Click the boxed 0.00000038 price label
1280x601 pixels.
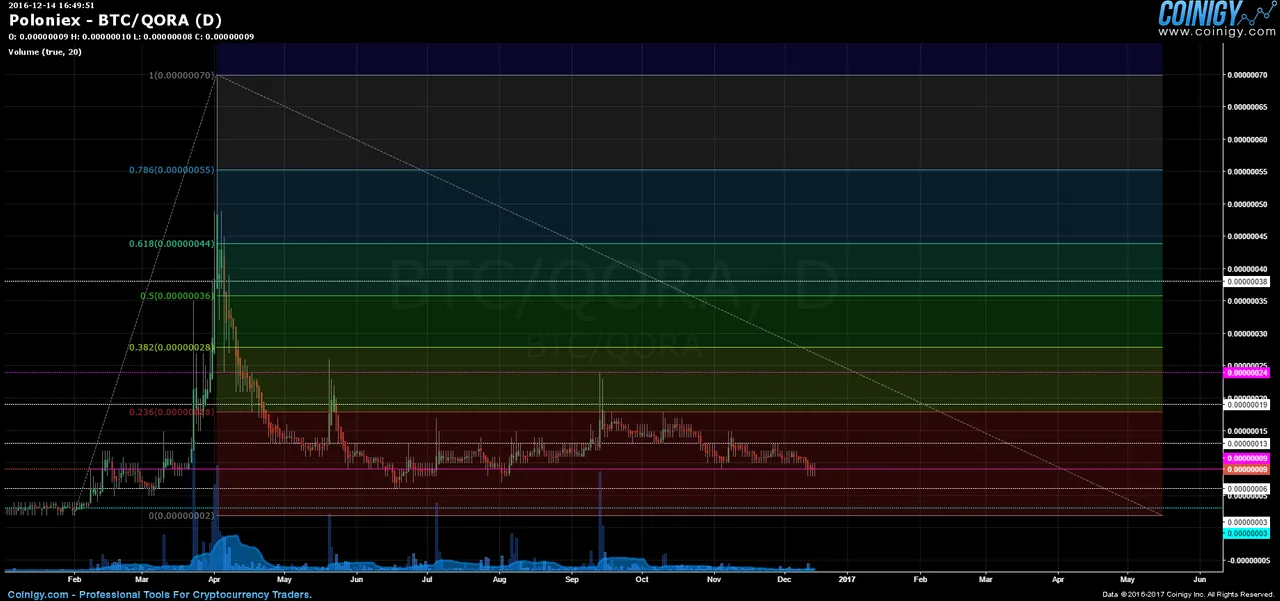pyautogui.click(x=1248, y=281)
